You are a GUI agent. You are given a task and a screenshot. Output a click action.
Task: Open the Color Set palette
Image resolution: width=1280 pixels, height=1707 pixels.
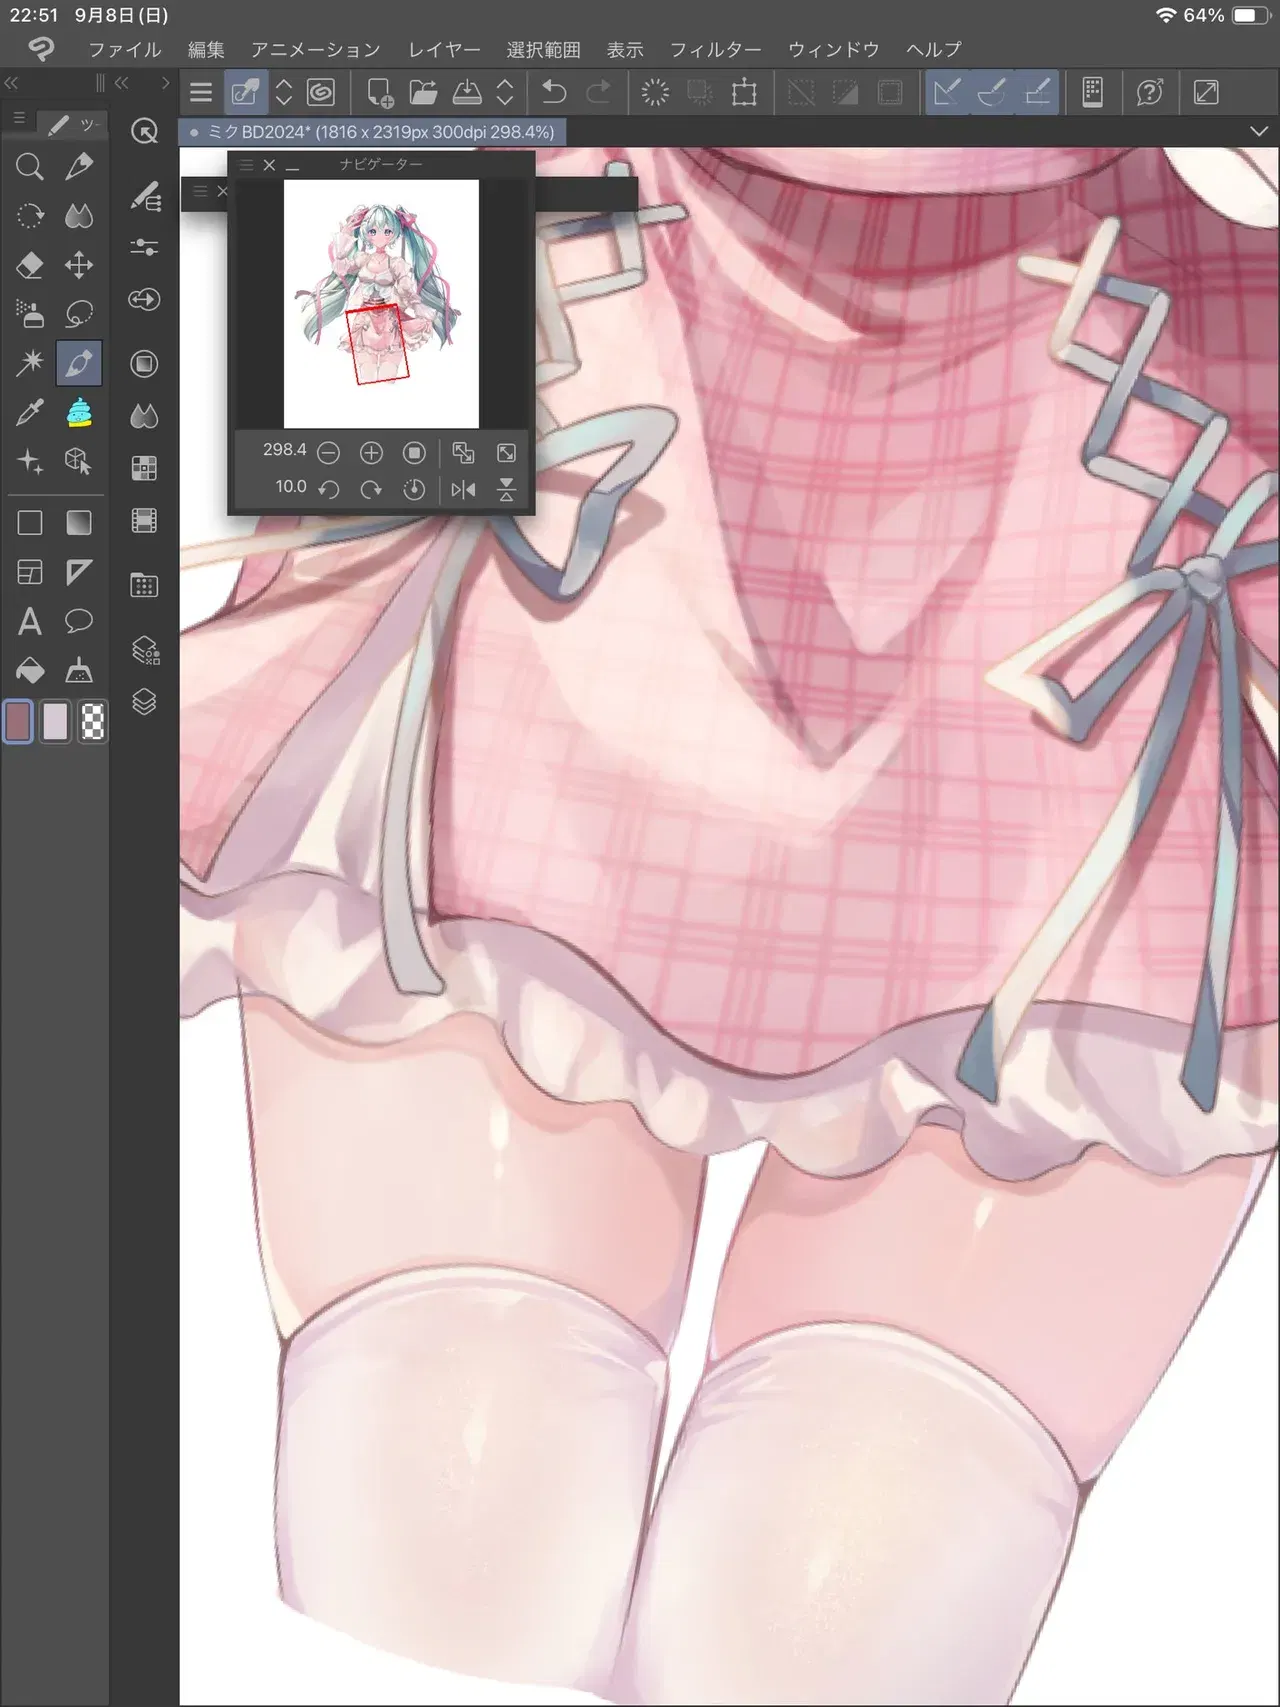pos(145,468)
